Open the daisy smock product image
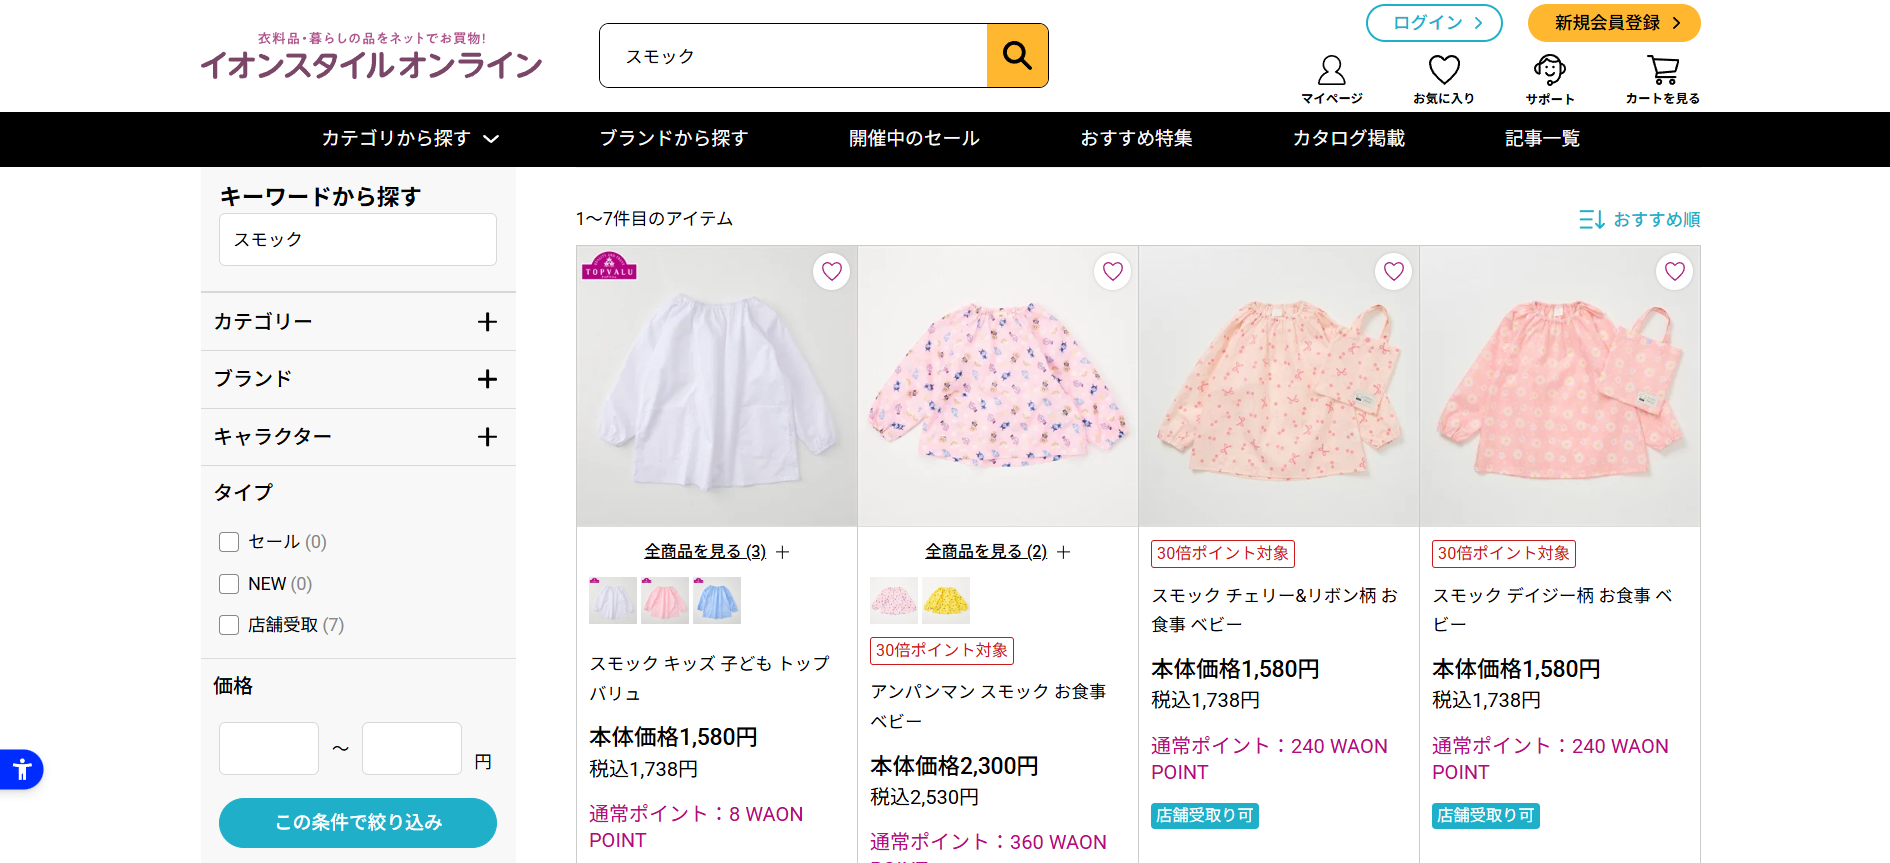Image resolution: width=1890 pixels, height=863 pixels. (1560, 386)
